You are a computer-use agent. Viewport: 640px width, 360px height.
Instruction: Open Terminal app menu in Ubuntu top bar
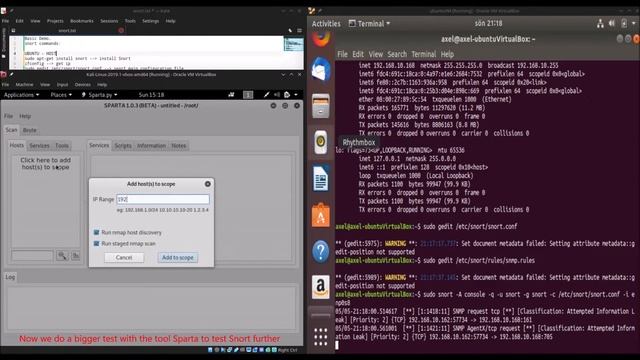pos(369,24)
